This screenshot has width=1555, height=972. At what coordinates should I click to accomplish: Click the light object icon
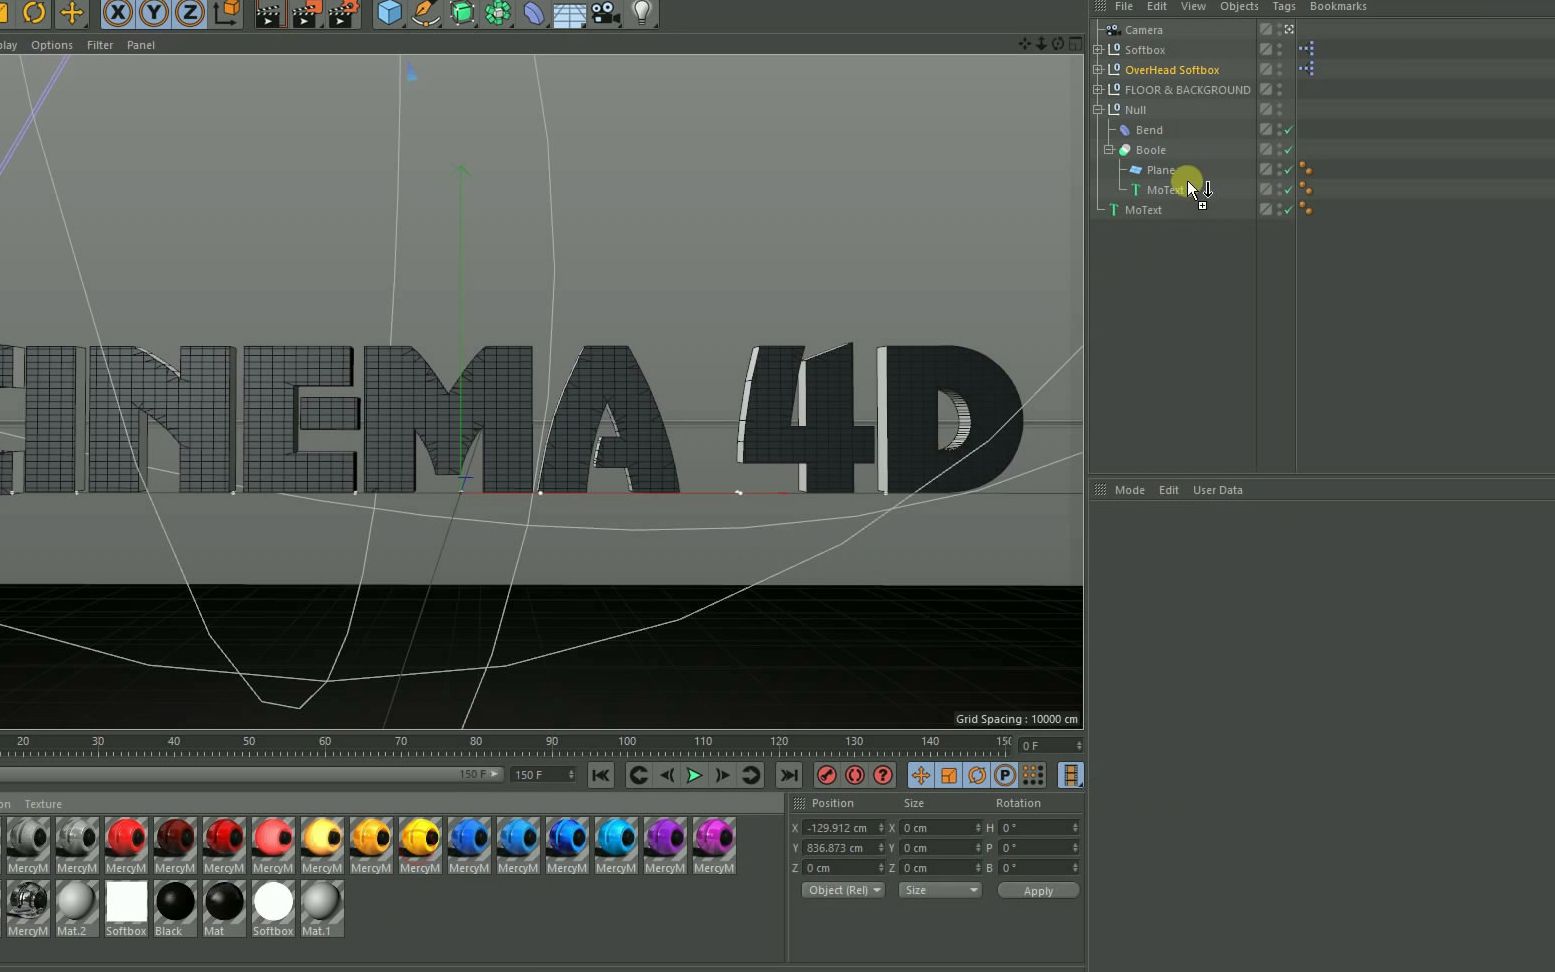pos(640,14)
